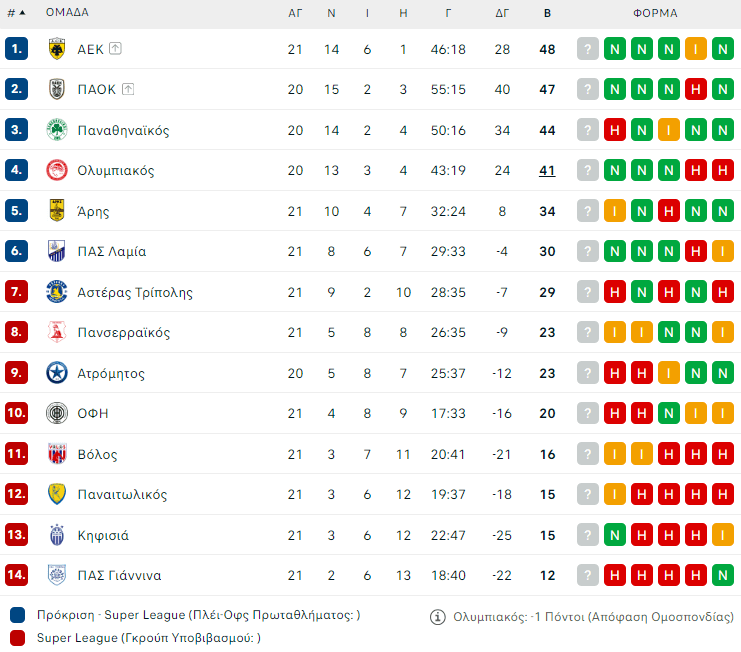The image size is (741, 652).
Task: Click the blue Super League promotion legend swatch
Action: tap(18, 615)
